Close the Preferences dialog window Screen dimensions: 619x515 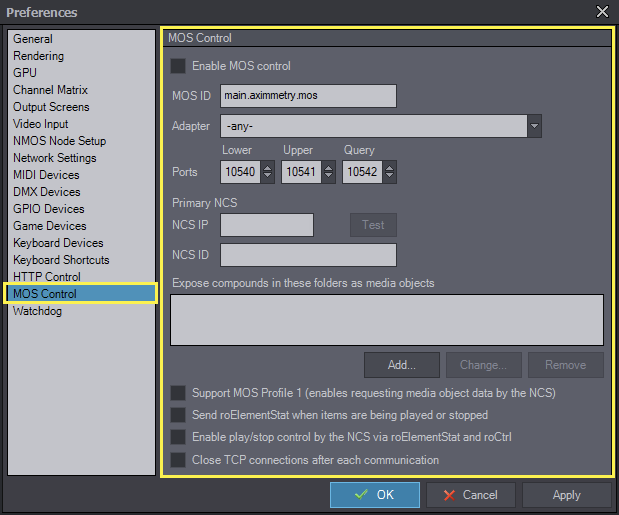click(x=602, y=12)
